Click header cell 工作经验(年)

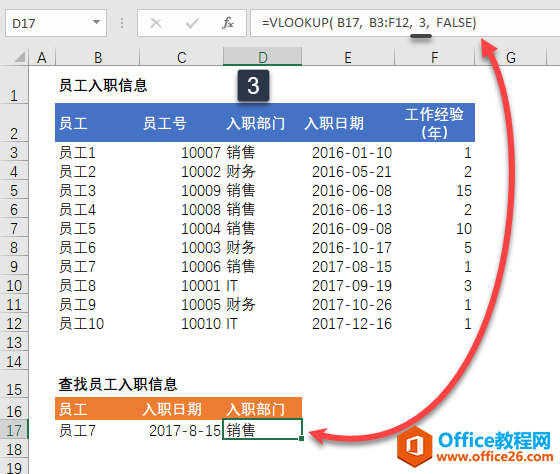click(x=434, y=123)
